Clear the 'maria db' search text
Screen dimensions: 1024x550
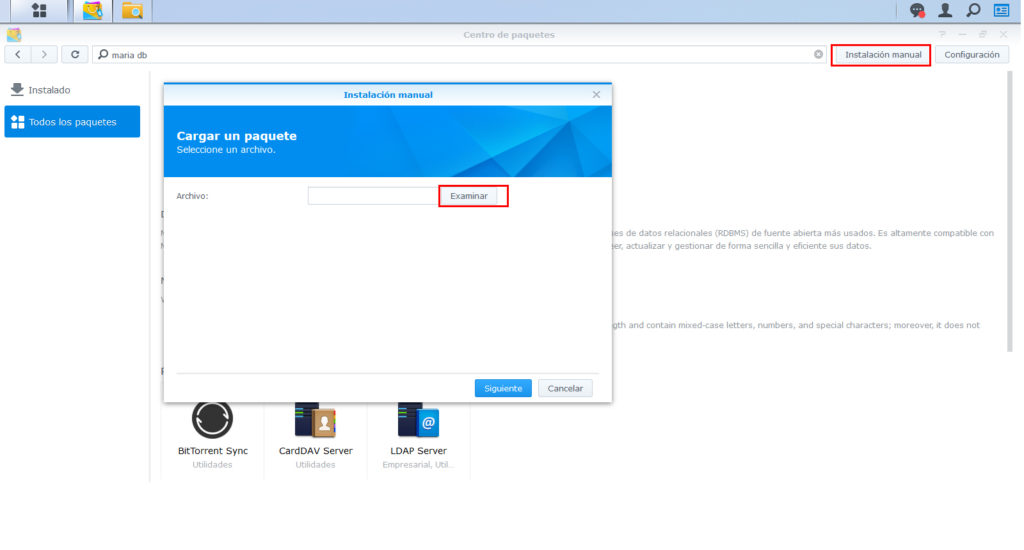tap(818, 55)
